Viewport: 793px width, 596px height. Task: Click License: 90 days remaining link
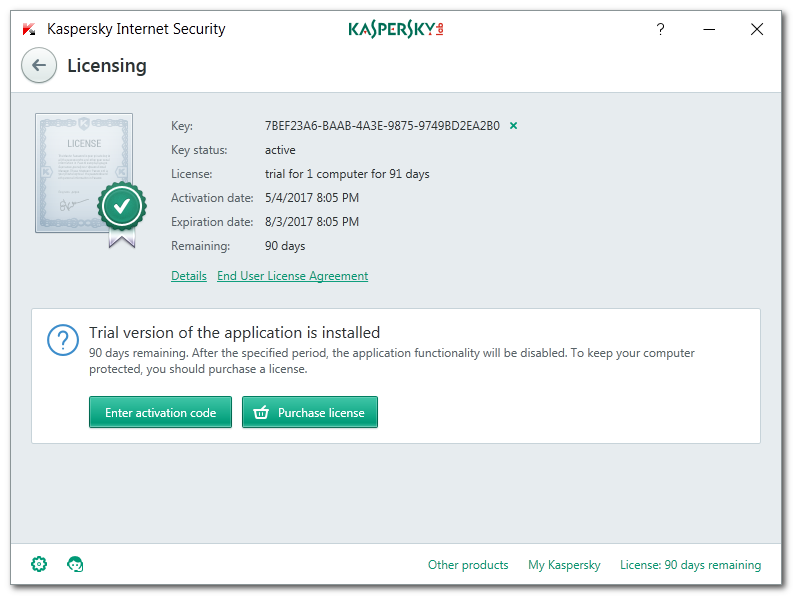[690, 565]
